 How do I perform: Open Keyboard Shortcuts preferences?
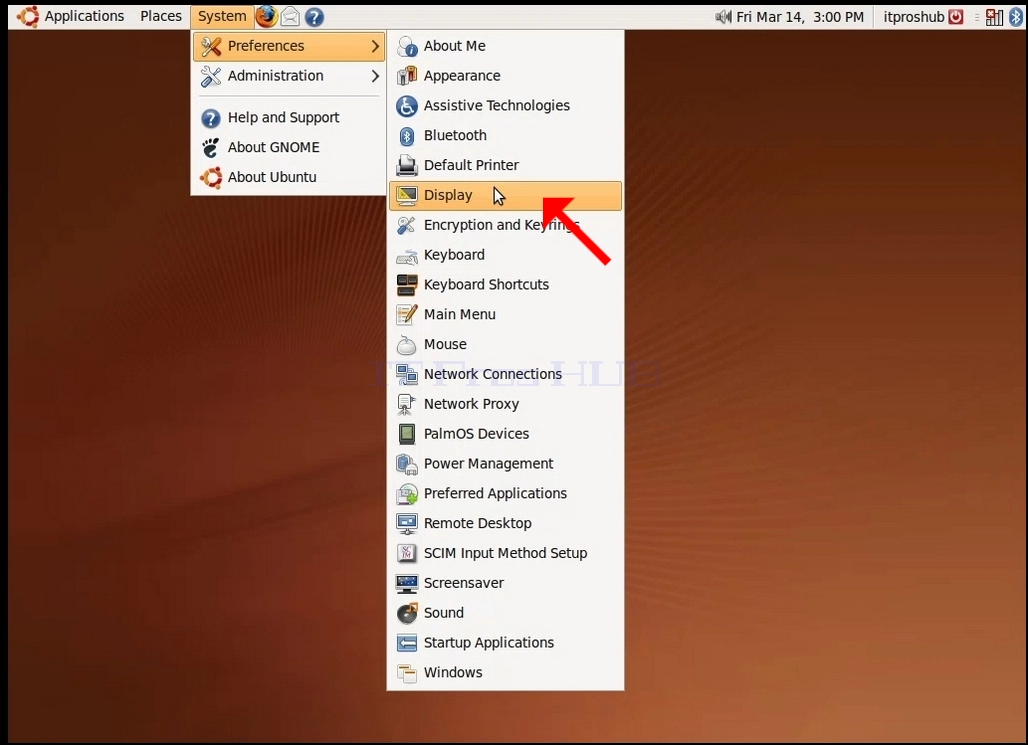(x=505, y=285)
